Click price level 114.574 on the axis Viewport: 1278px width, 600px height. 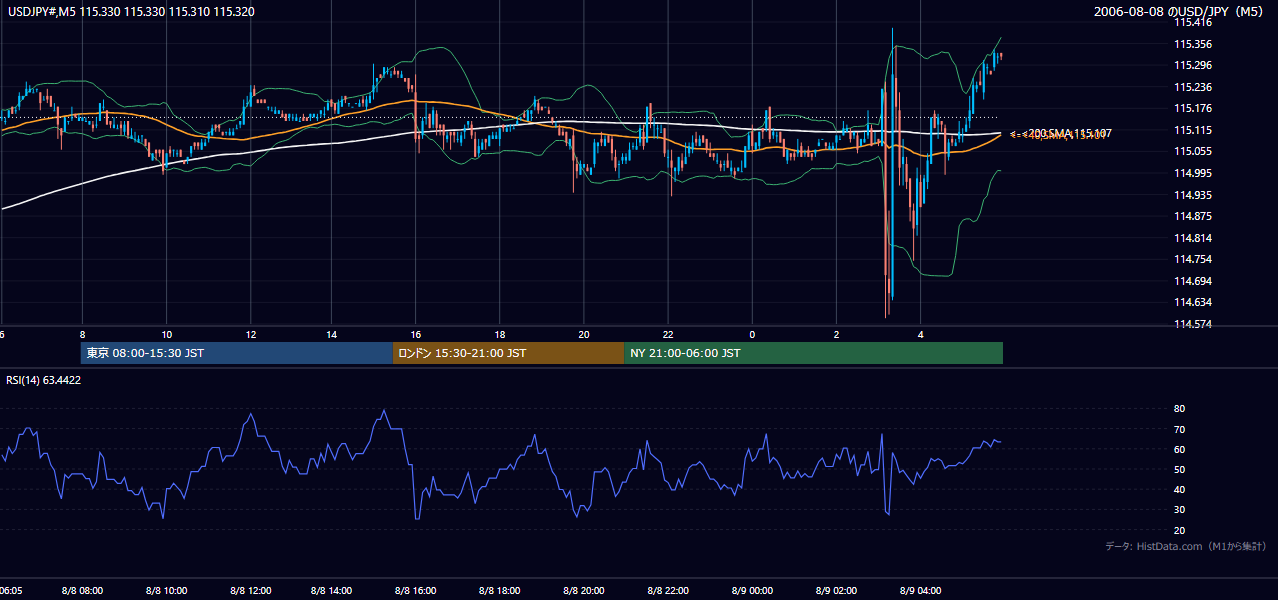(x=1195, y=324)
